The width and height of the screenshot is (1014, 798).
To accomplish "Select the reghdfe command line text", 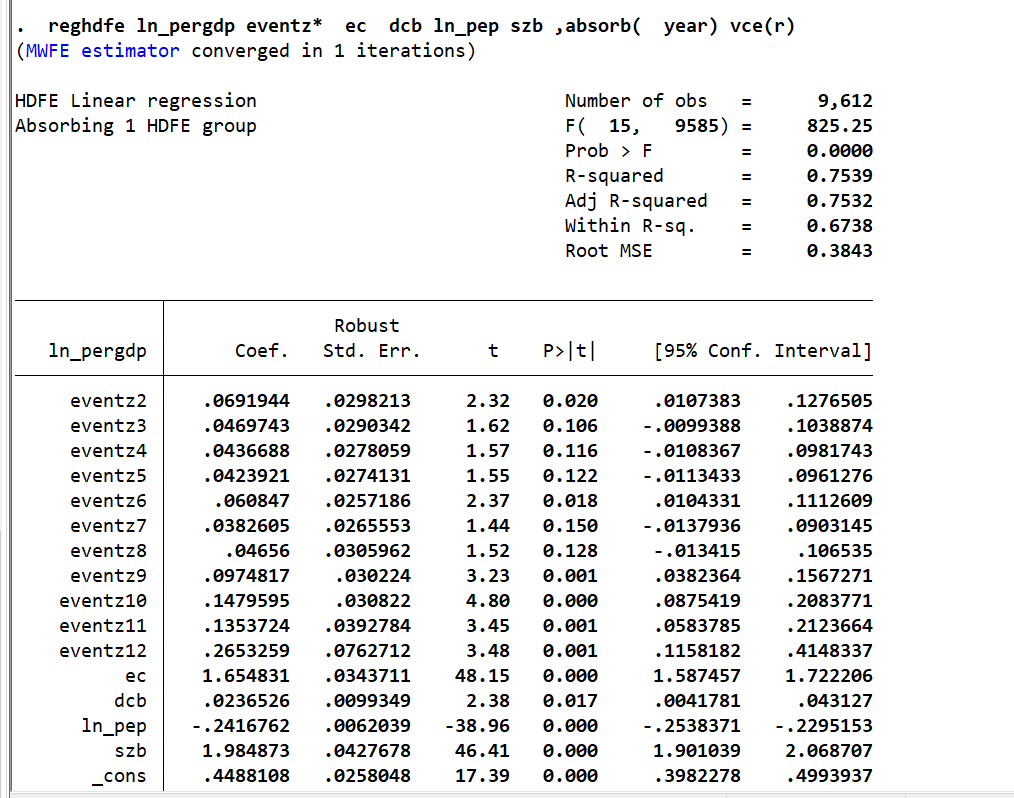I will click(421, 26).
